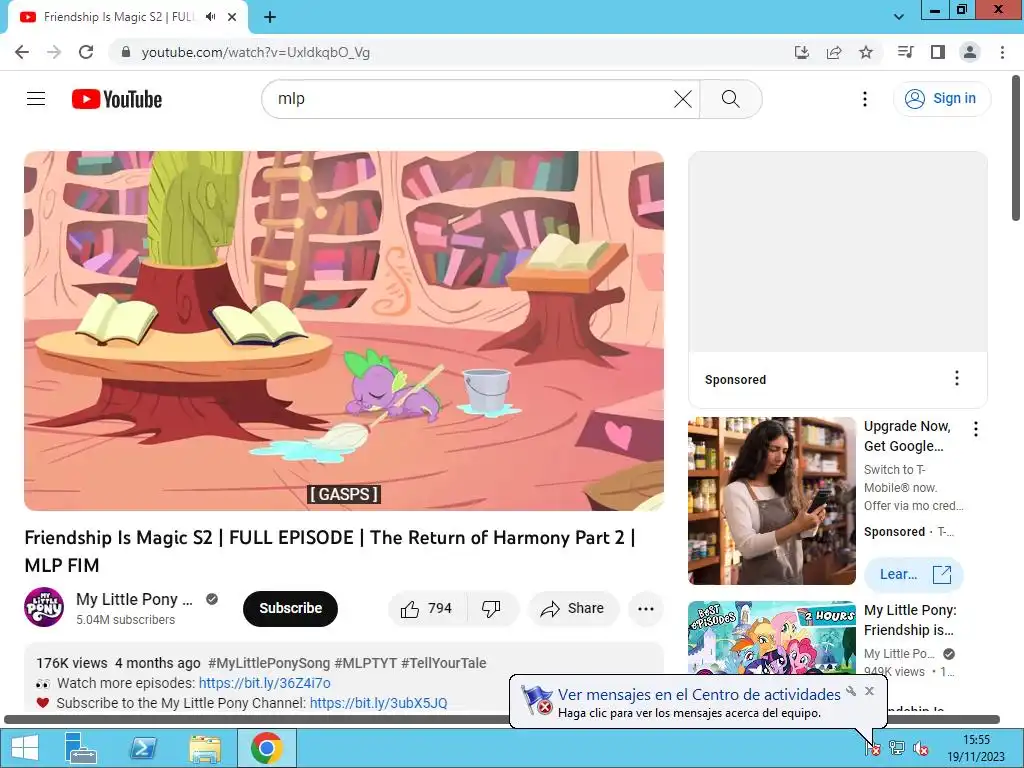
Task: Click the vertical page scrollbar
Action: [x=1017, y=148]
